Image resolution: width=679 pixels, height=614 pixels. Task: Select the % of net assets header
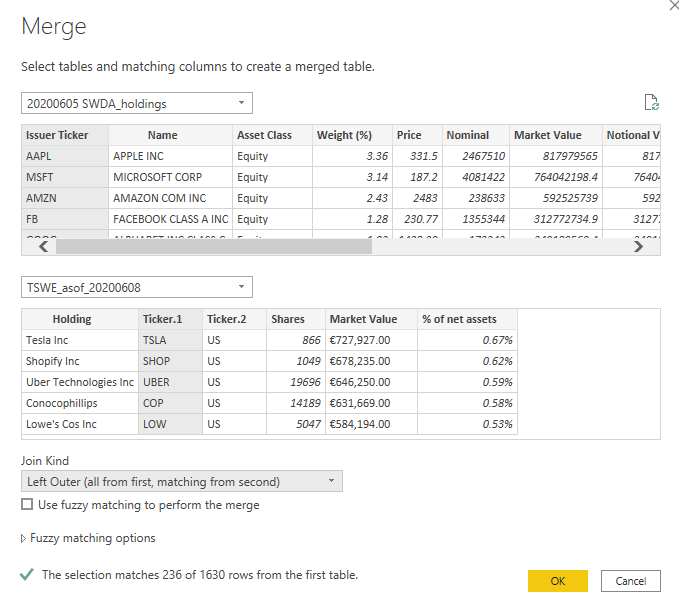(468, 319)
